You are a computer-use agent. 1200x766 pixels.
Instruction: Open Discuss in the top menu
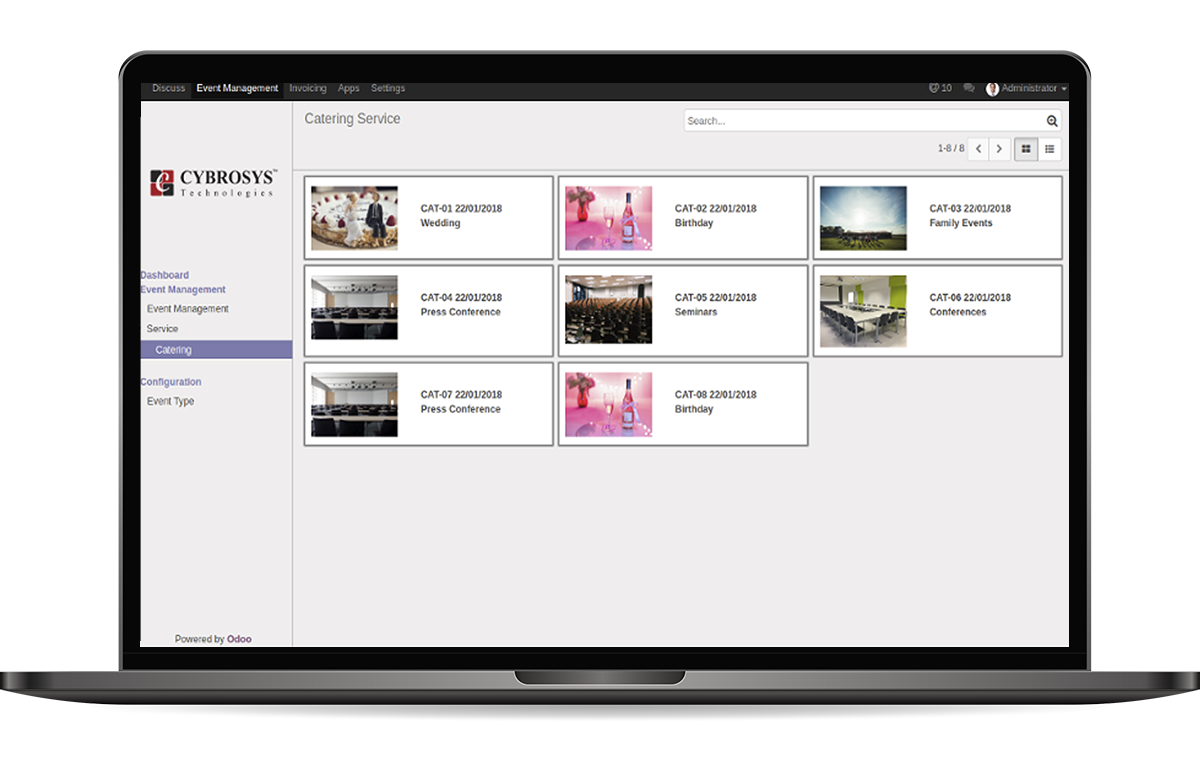tap(168, 88)
